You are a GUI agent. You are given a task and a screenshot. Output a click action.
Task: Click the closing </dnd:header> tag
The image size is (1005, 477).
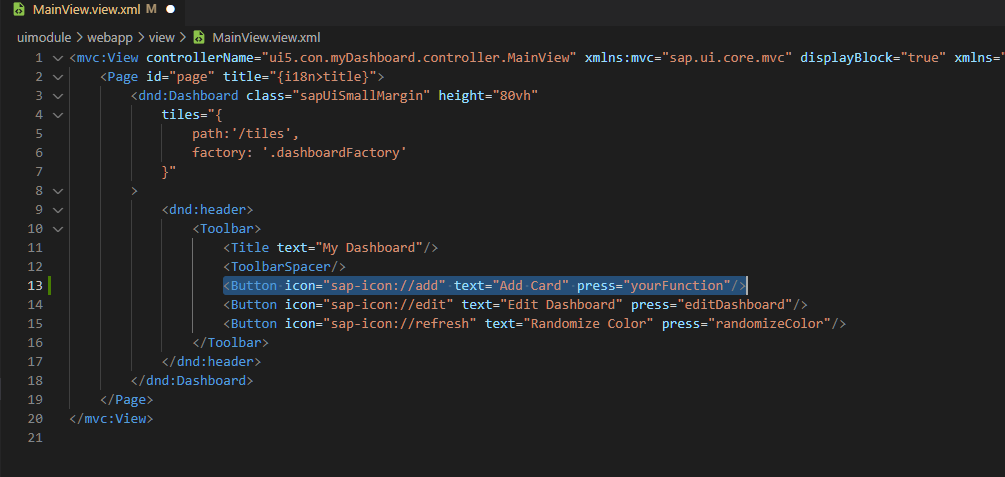click(x=212, y=362)
